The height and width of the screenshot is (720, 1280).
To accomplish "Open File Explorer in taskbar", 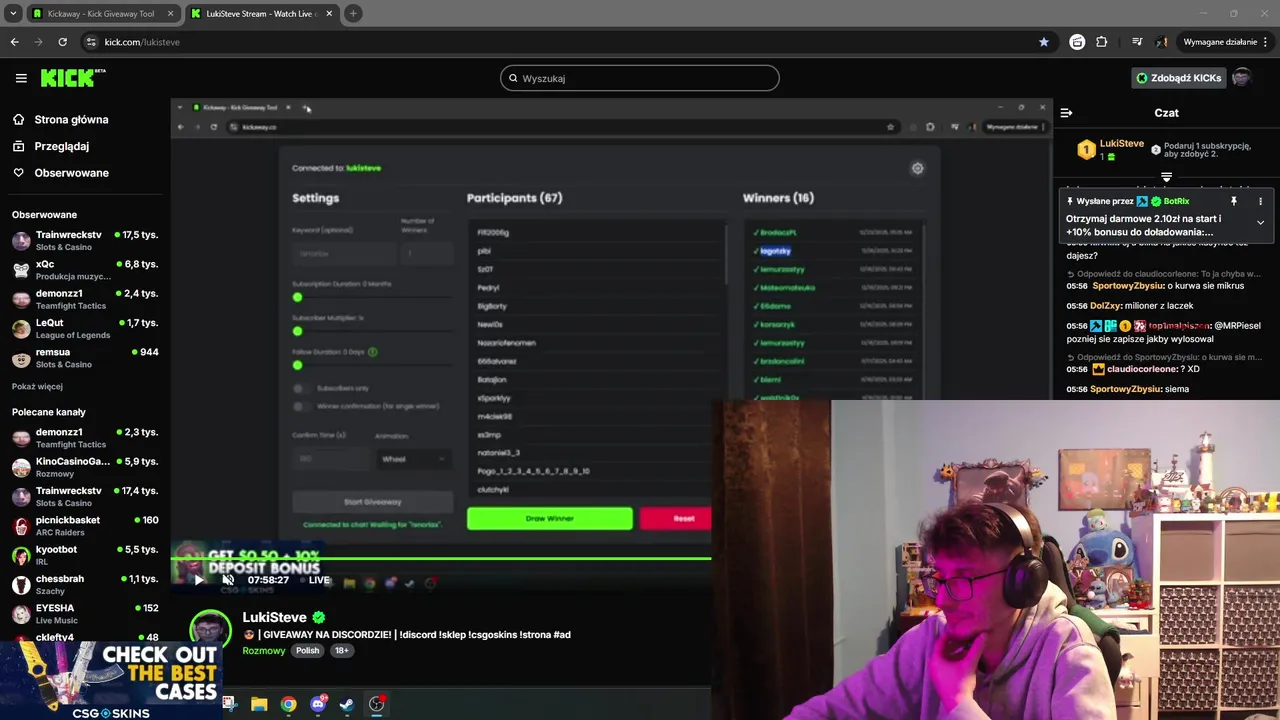I will [259, 704].
